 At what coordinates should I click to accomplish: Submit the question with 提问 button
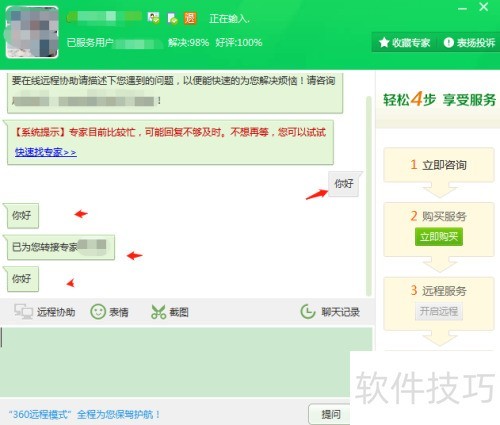[x=329, y=414]
